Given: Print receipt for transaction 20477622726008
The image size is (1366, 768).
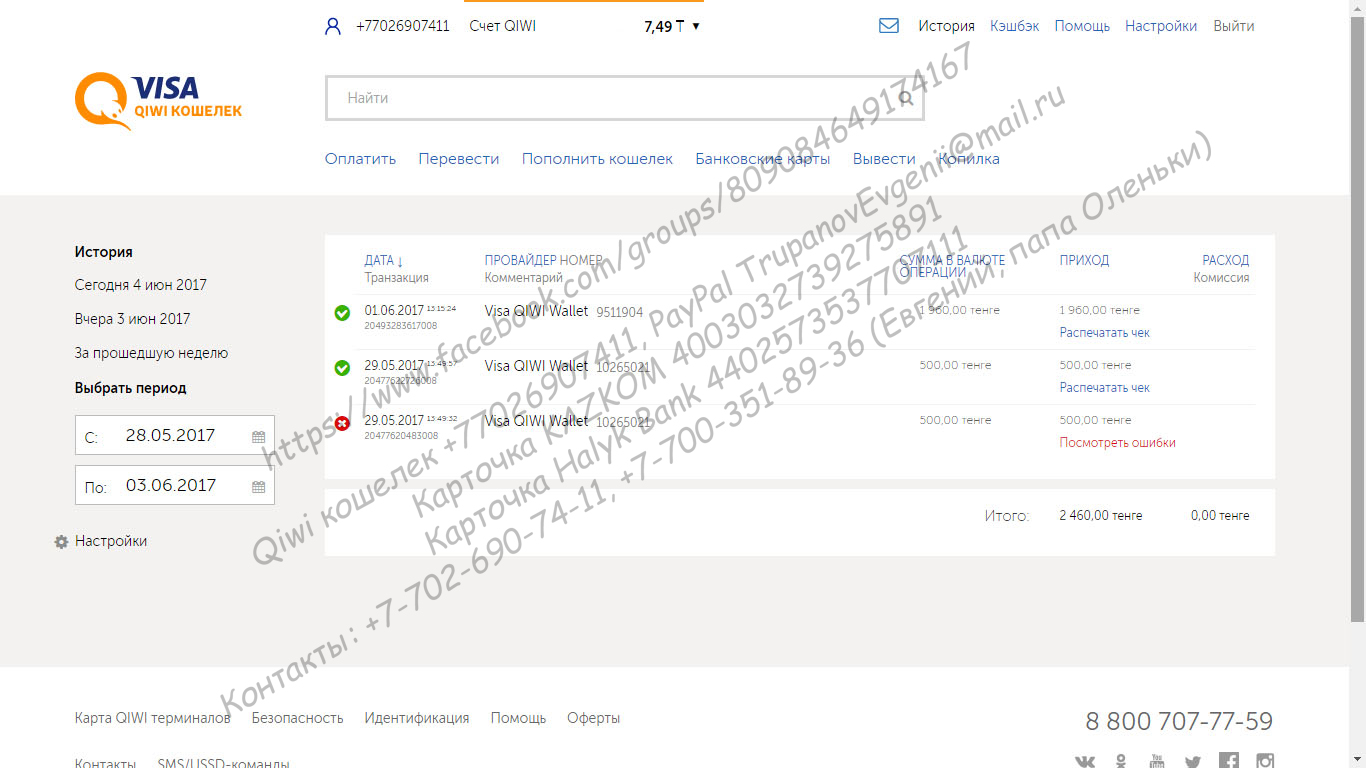Looking at the screenshot, I should (1105, 387).
